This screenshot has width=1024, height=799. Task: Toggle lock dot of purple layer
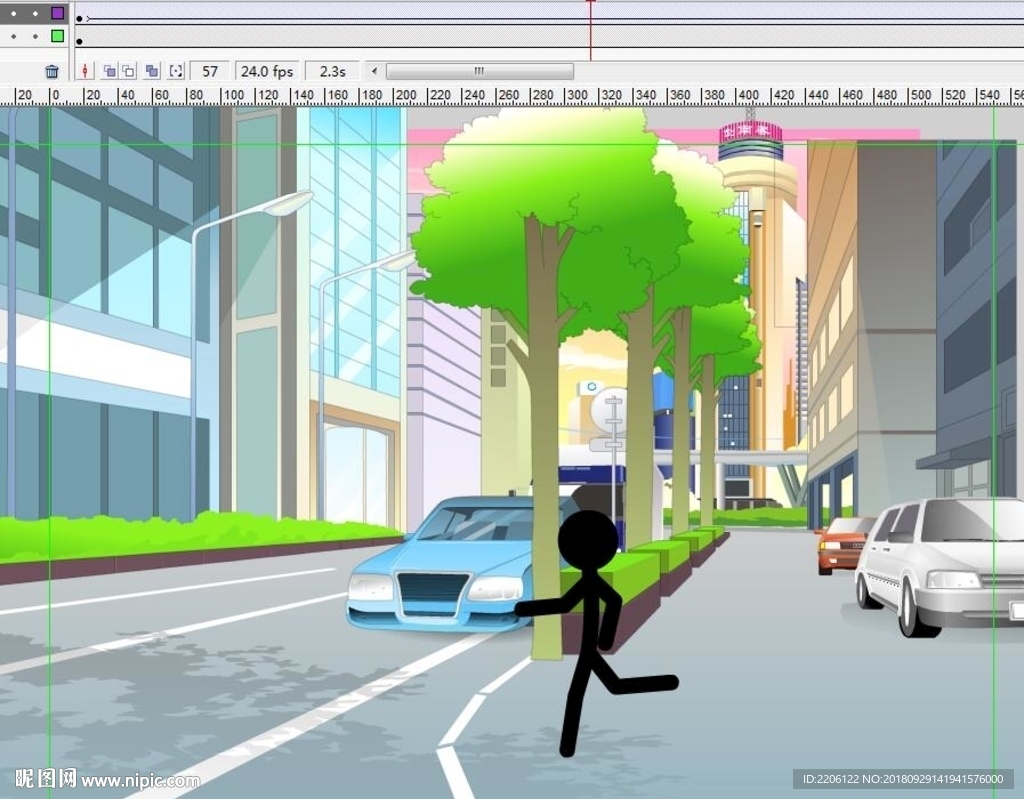[35, 14]
